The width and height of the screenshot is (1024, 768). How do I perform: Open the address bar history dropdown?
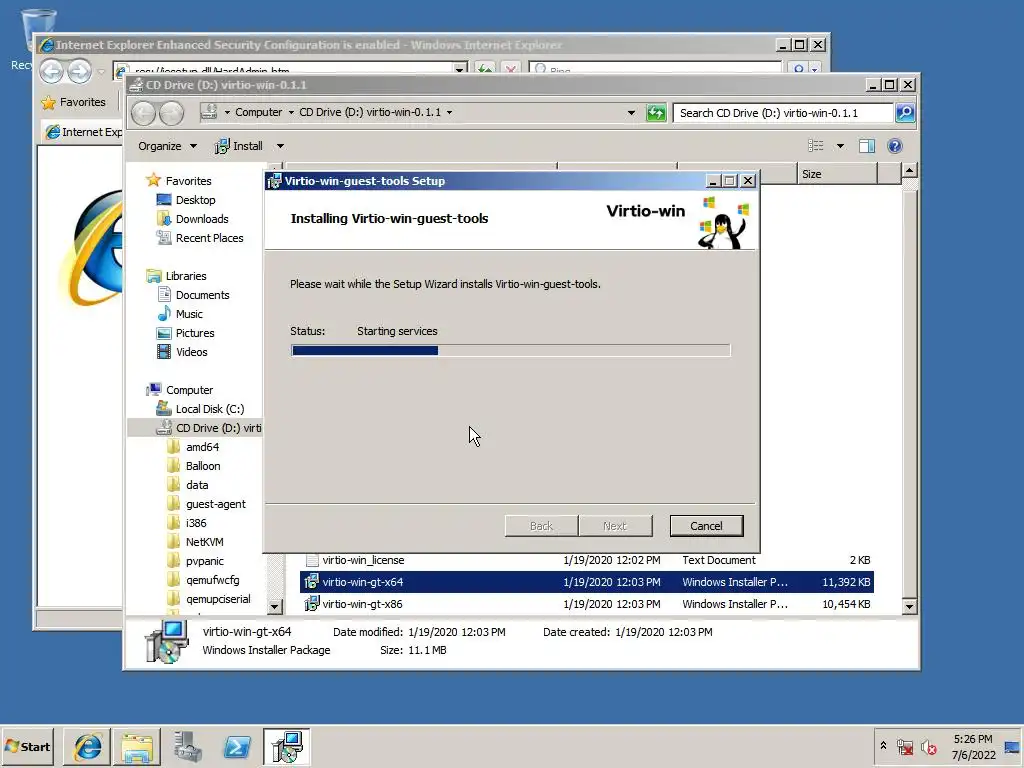(631, 112)
